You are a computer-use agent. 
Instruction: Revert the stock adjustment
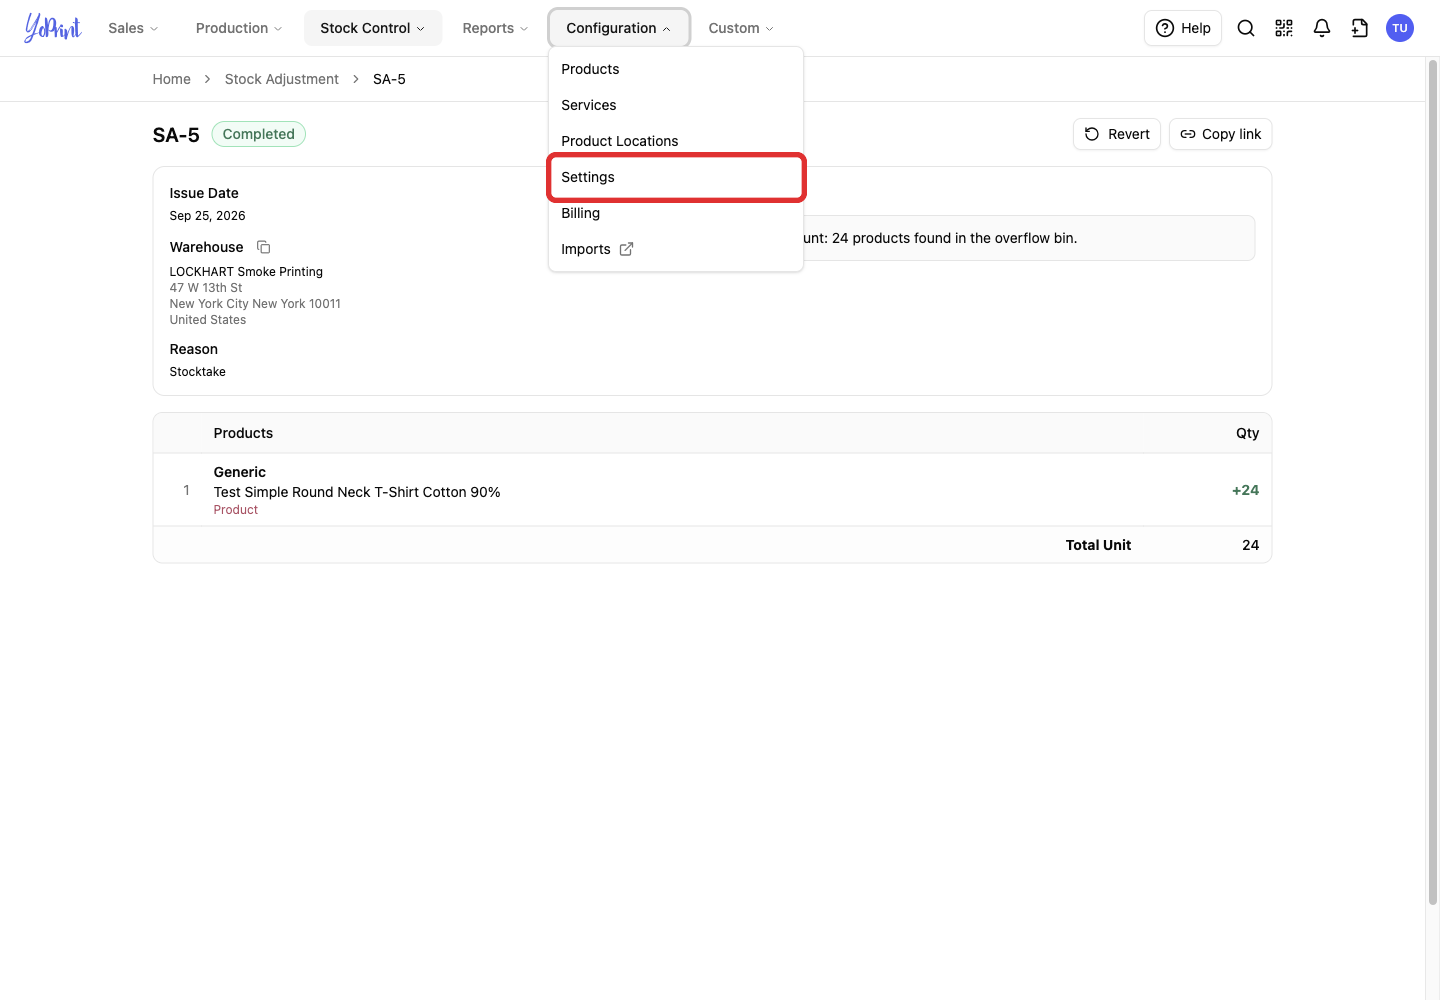click(x=1117, y=134)
